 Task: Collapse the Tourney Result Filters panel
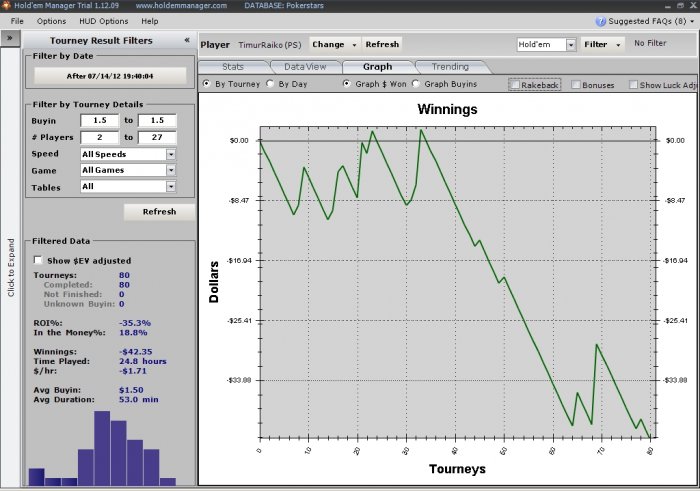[x=187, y=40]
